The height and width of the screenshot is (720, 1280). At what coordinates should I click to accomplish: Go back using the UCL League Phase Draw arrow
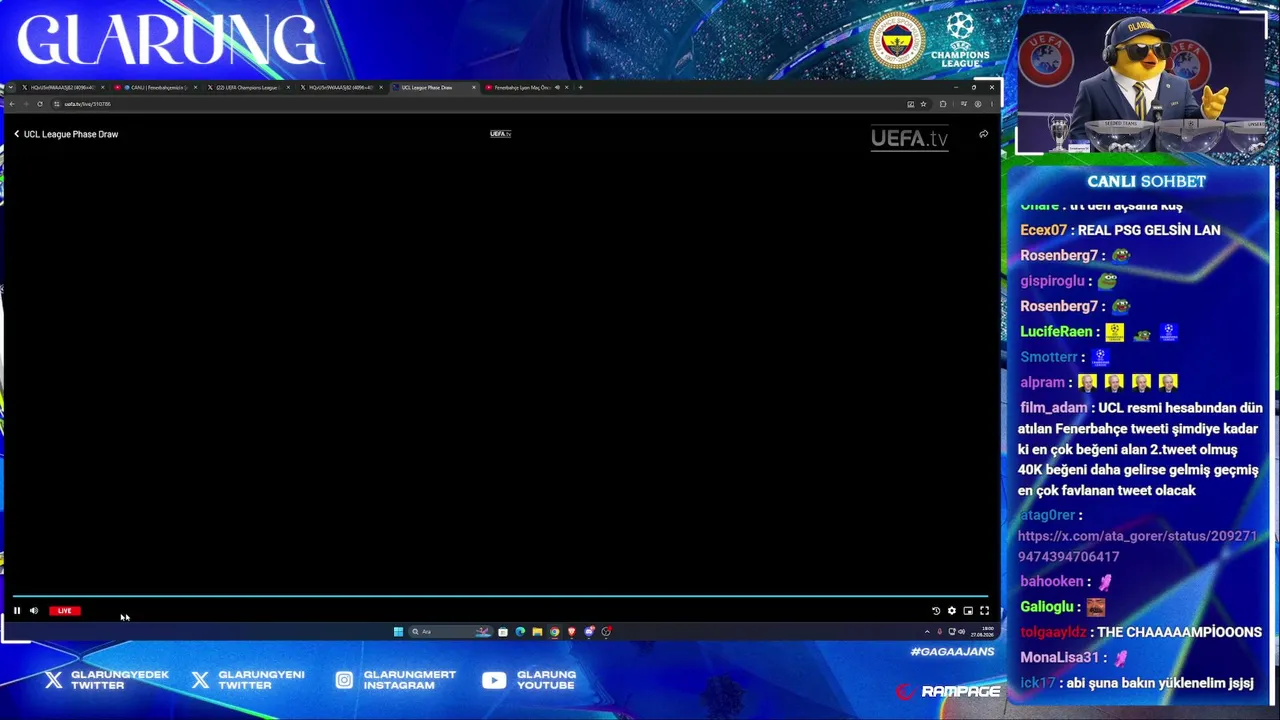[x=16, y=134]
